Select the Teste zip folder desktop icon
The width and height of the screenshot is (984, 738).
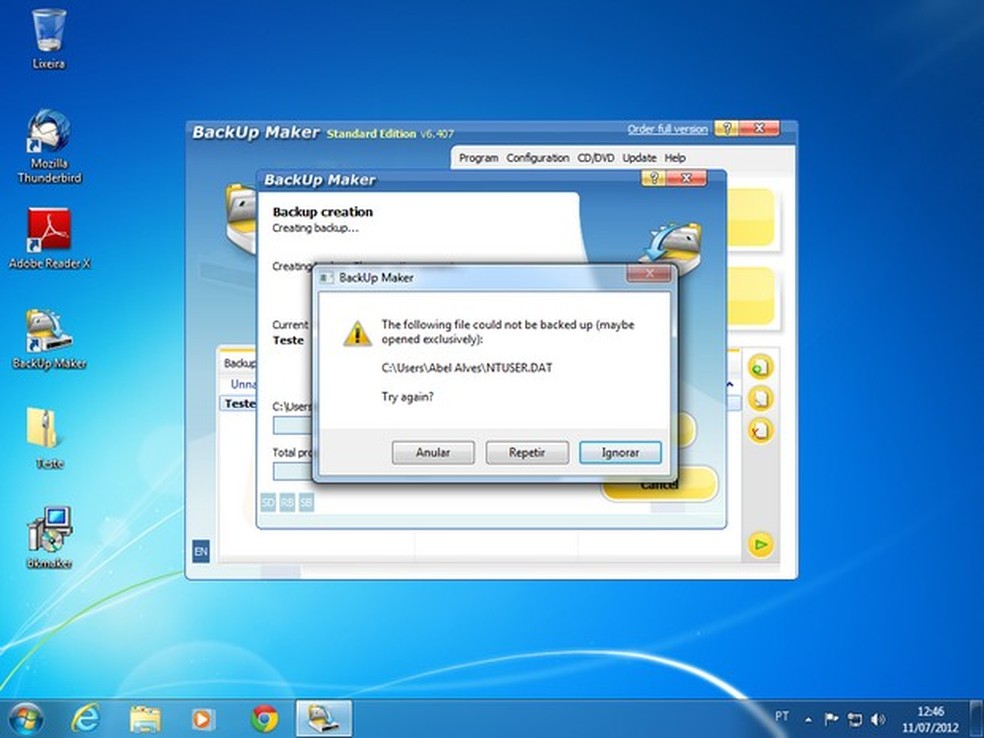(49, 437)
